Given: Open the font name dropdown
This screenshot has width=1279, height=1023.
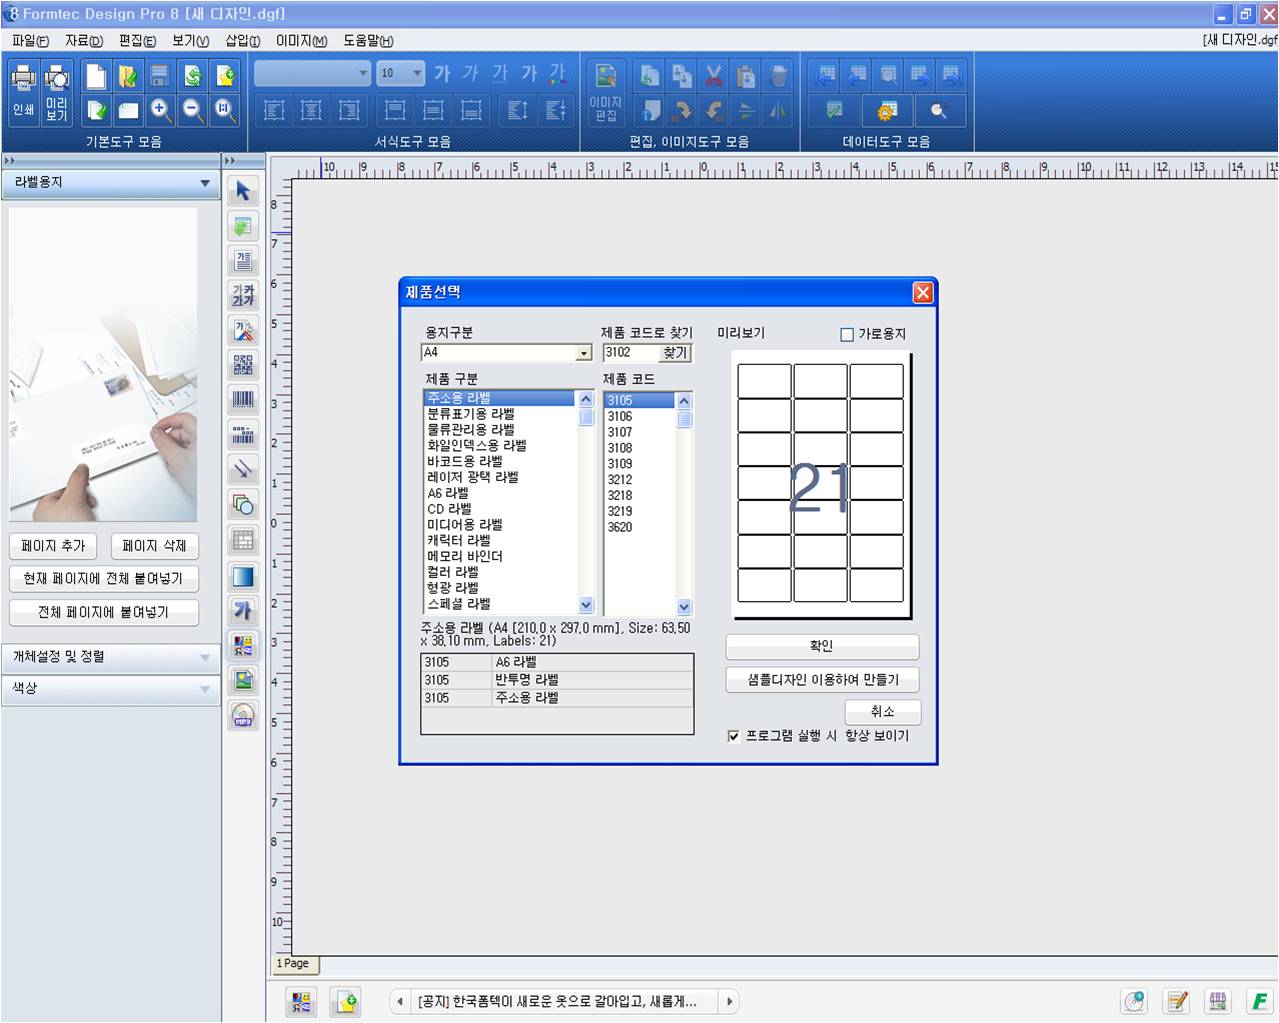Looking at the screenshot, I should 363,73.
